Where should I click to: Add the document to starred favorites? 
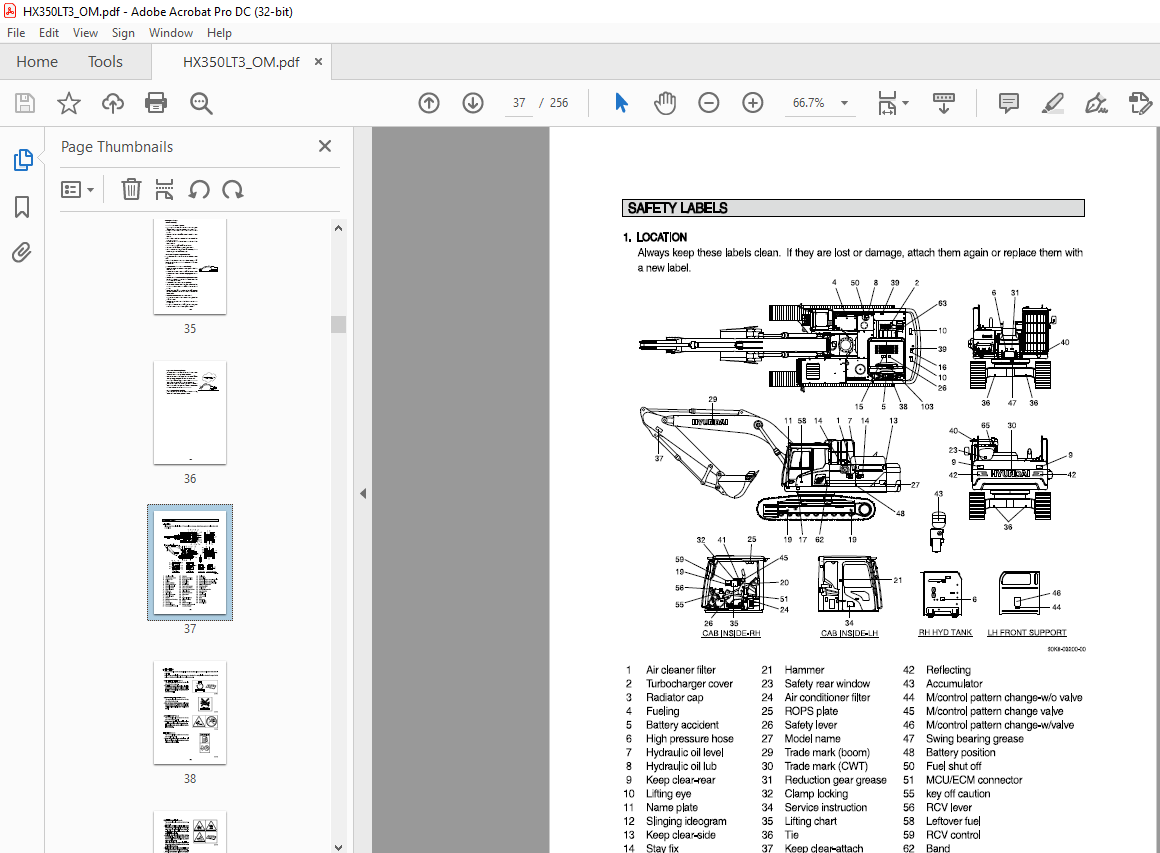pos(69,103)
